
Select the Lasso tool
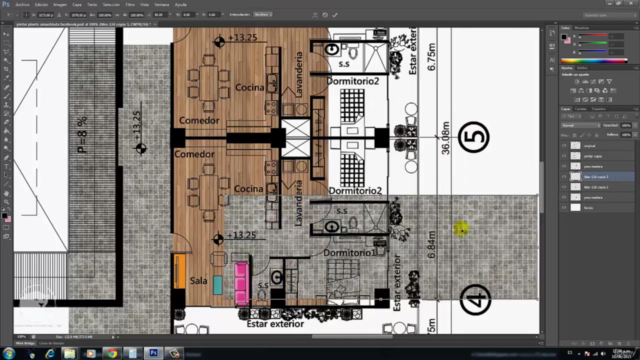[x=6, y=52]
